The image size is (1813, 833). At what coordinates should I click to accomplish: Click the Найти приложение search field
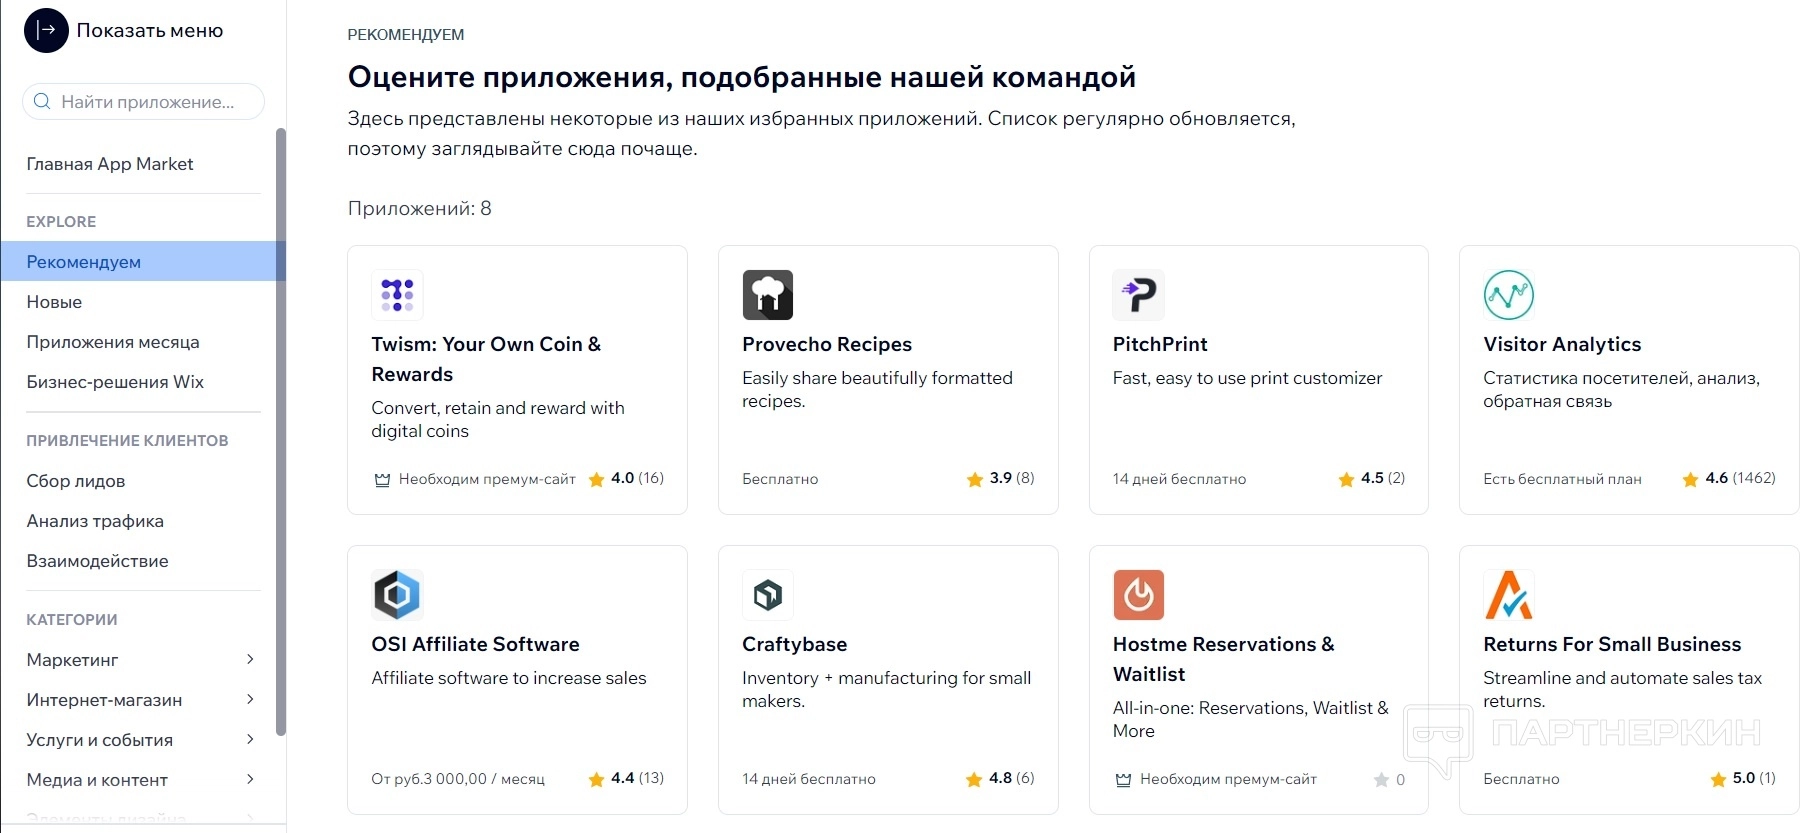pos(150,102)
